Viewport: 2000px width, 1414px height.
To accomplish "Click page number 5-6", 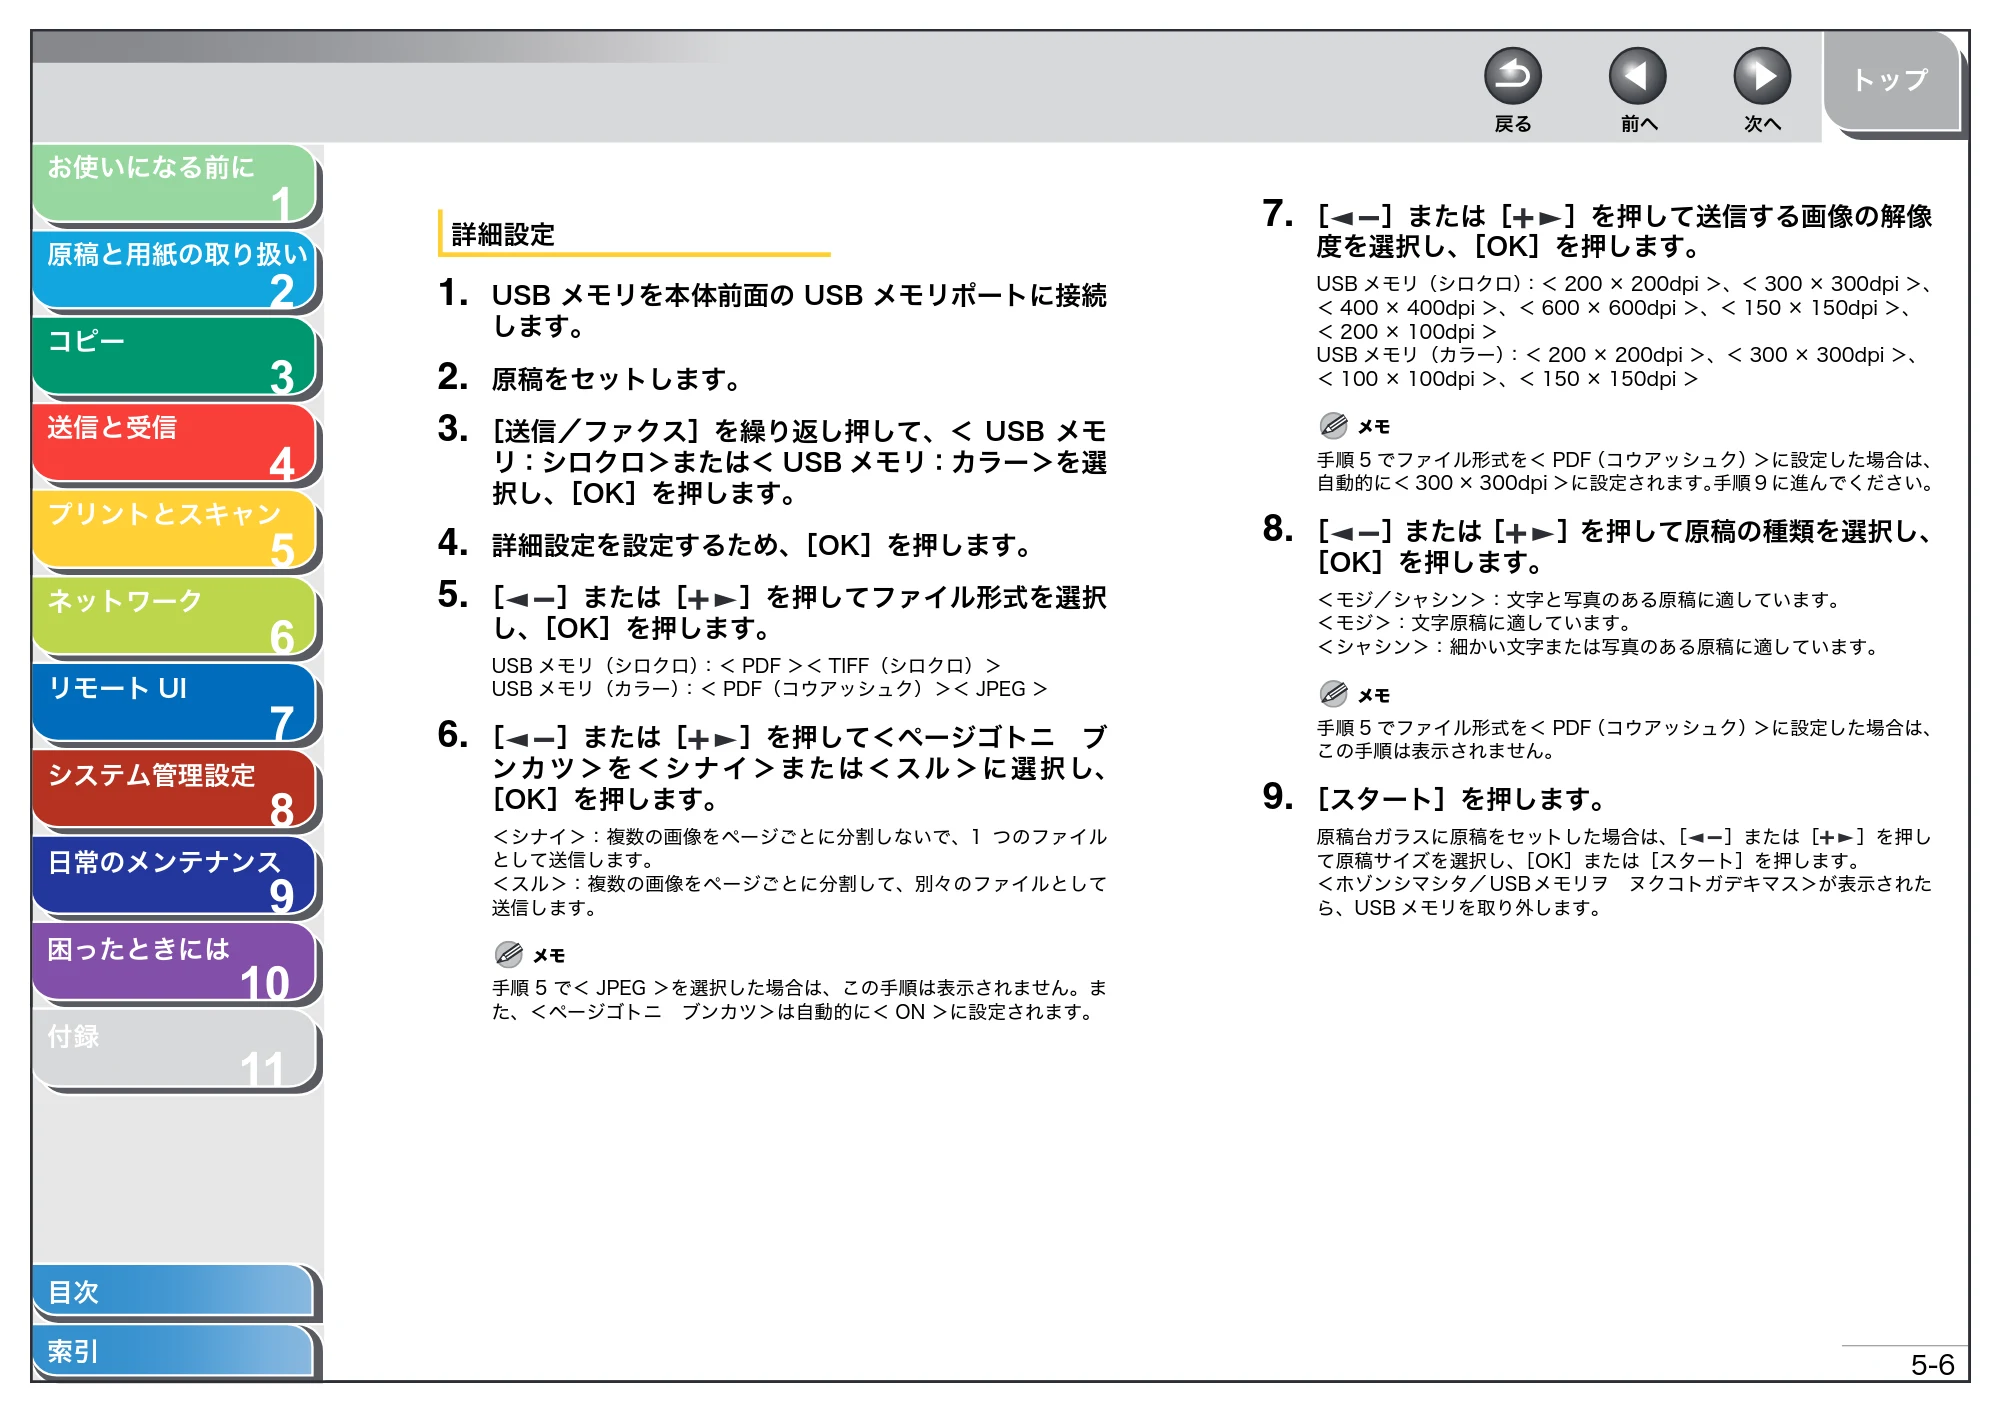I will click(x=1932, y=1365).
